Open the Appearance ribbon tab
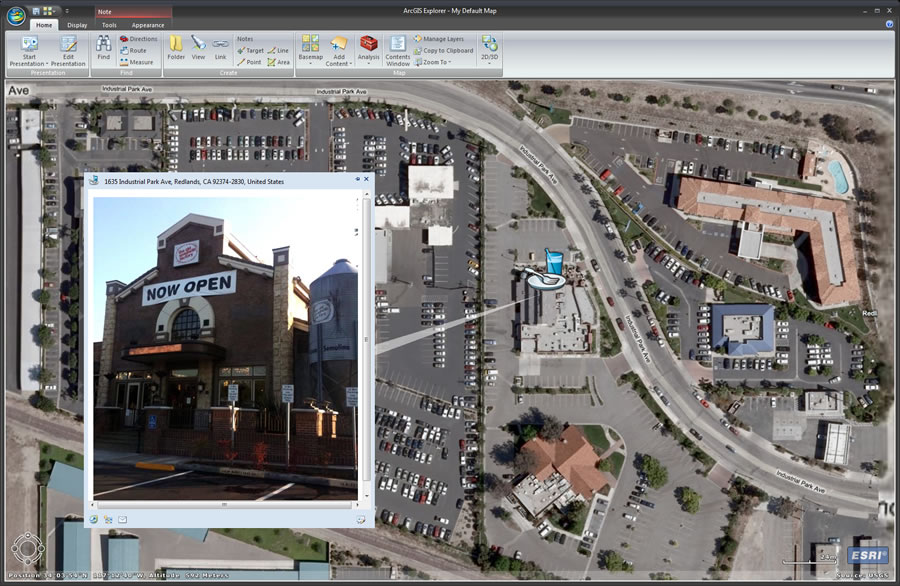900x586 pixels. (x=148, y=25)
